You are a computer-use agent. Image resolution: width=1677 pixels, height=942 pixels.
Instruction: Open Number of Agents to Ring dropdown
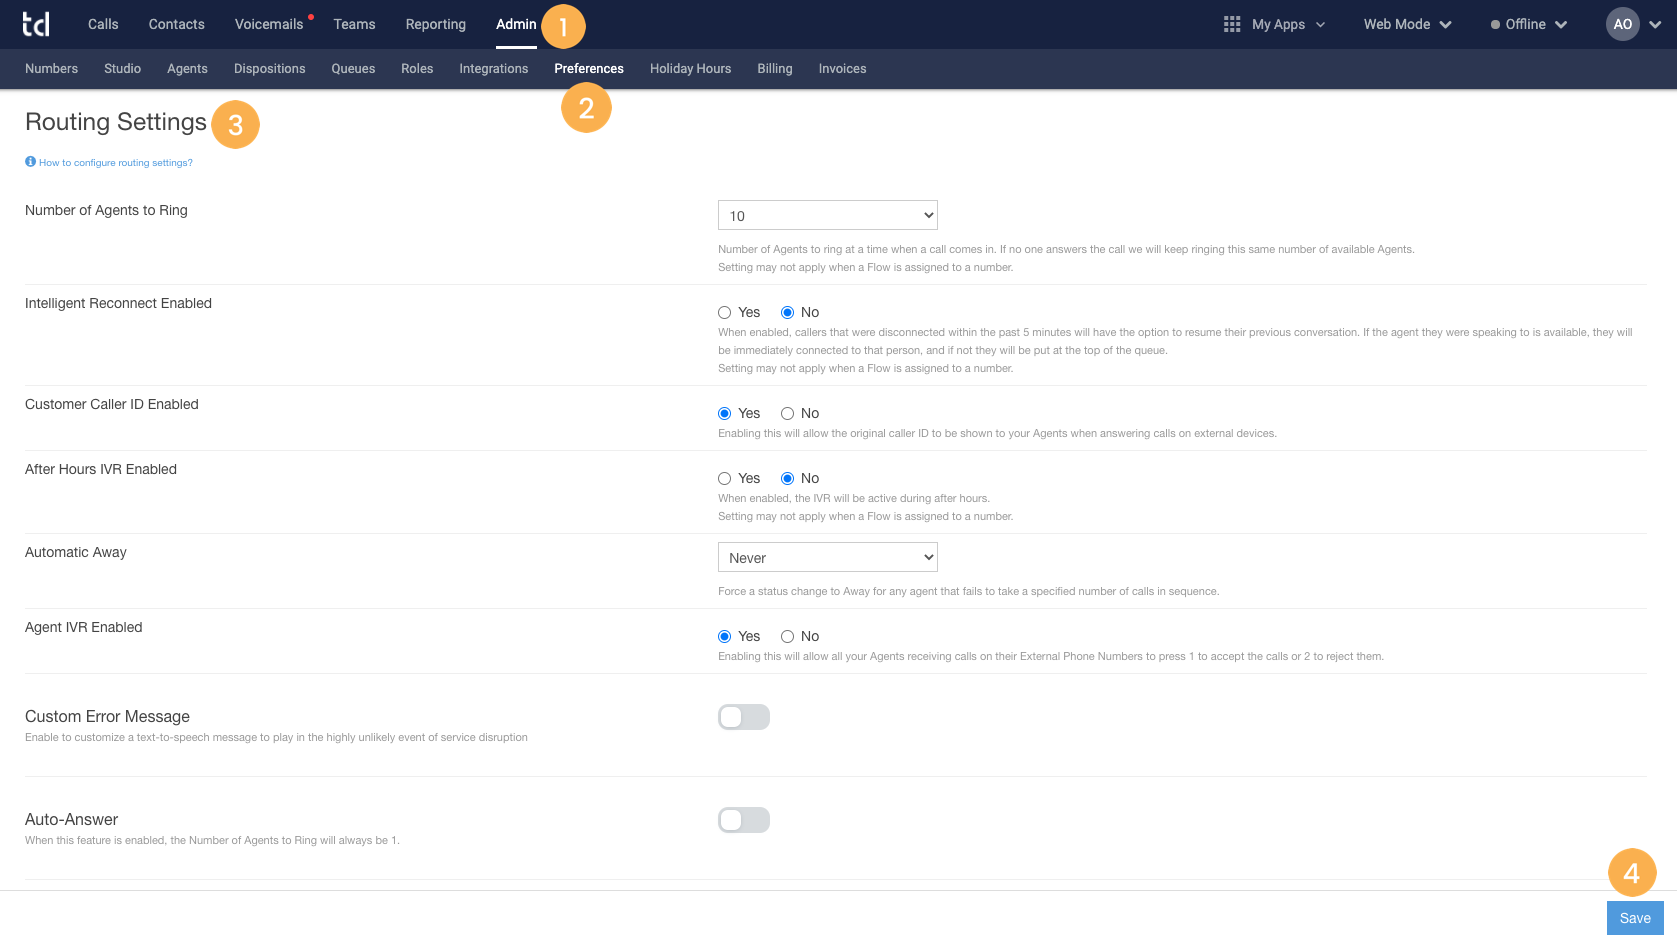(828, 215)
